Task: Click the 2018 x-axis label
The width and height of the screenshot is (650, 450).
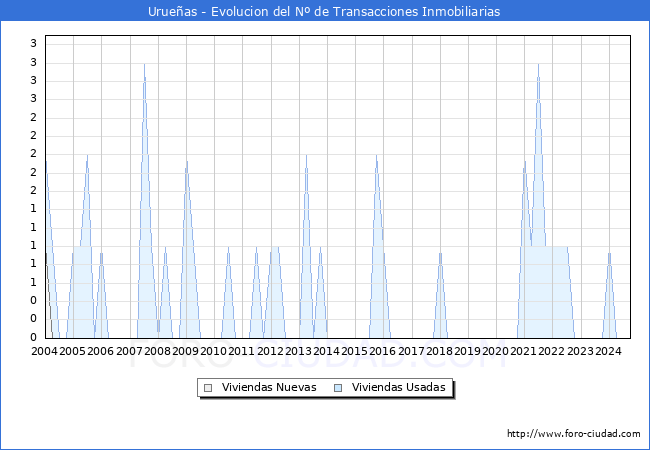Action: (x=439, y=351)
